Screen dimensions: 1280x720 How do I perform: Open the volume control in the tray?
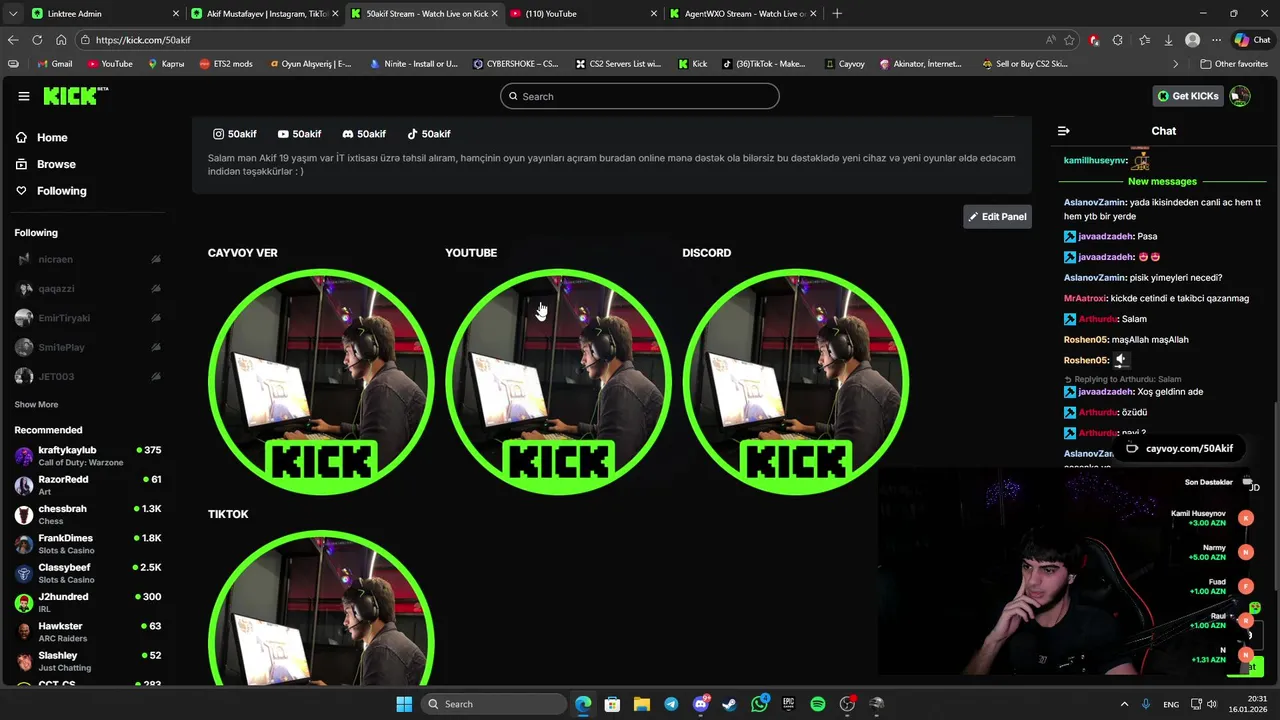point(1212,704)
